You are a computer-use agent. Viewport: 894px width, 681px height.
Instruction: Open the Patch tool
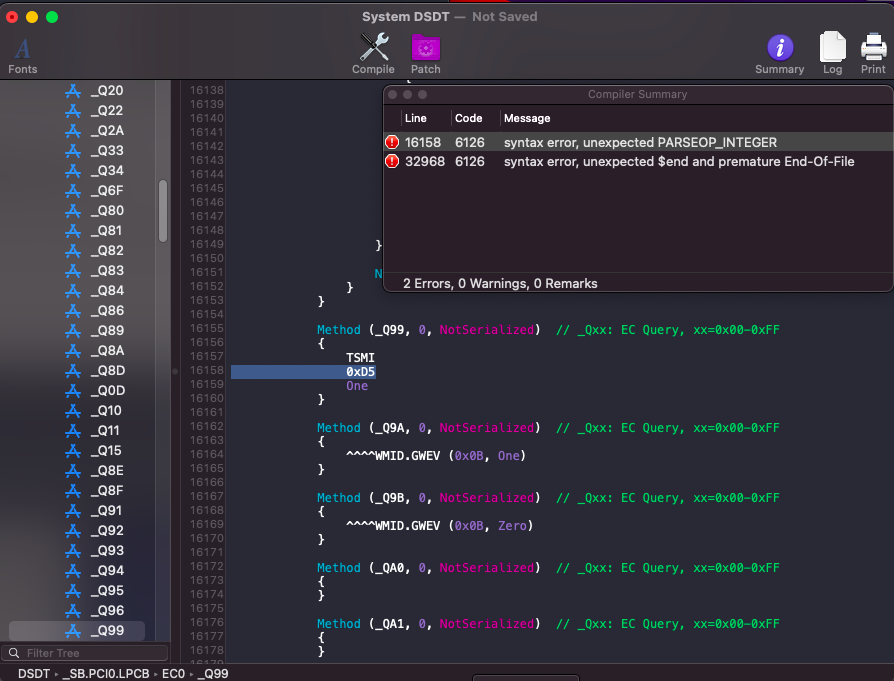click(425, 52)
